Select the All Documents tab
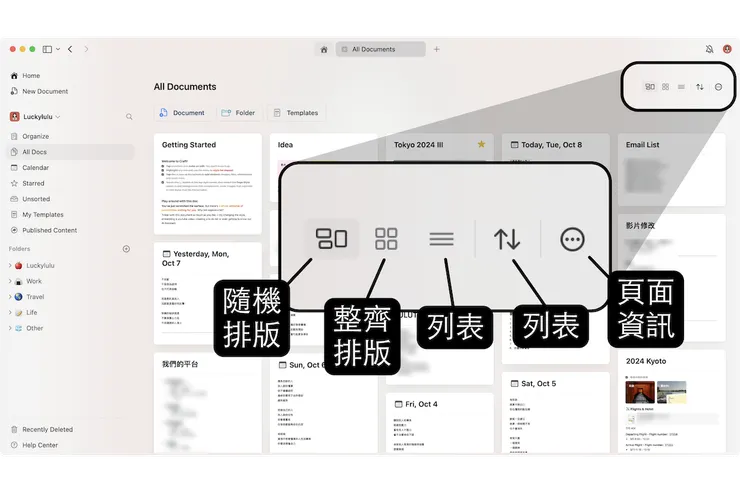The image size is (740, 493). tap(380, 49)
